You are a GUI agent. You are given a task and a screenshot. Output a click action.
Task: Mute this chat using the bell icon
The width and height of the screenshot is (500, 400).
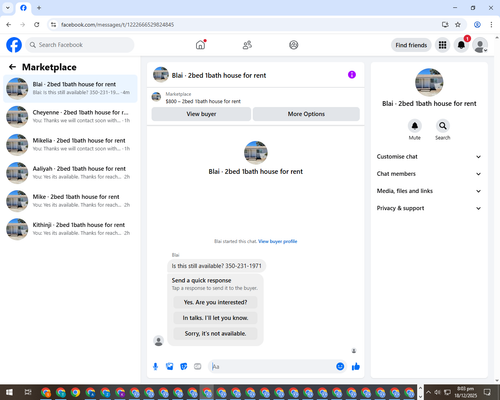415,126
